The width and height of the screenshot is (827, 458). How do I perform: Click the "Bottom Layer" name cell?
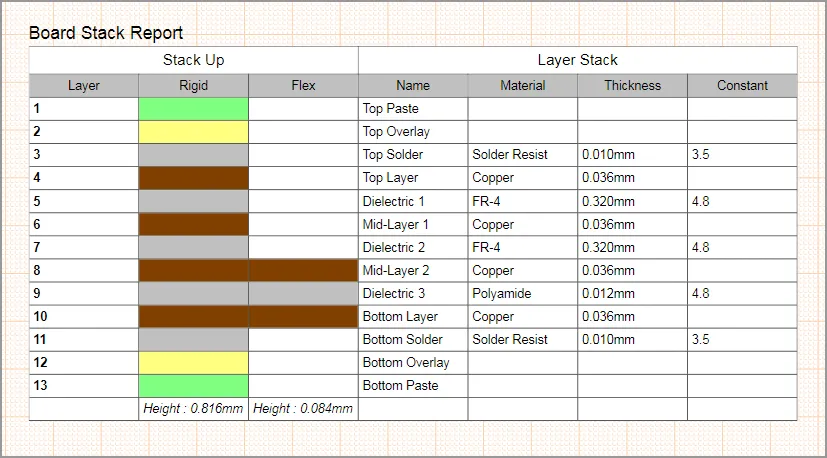413,317
